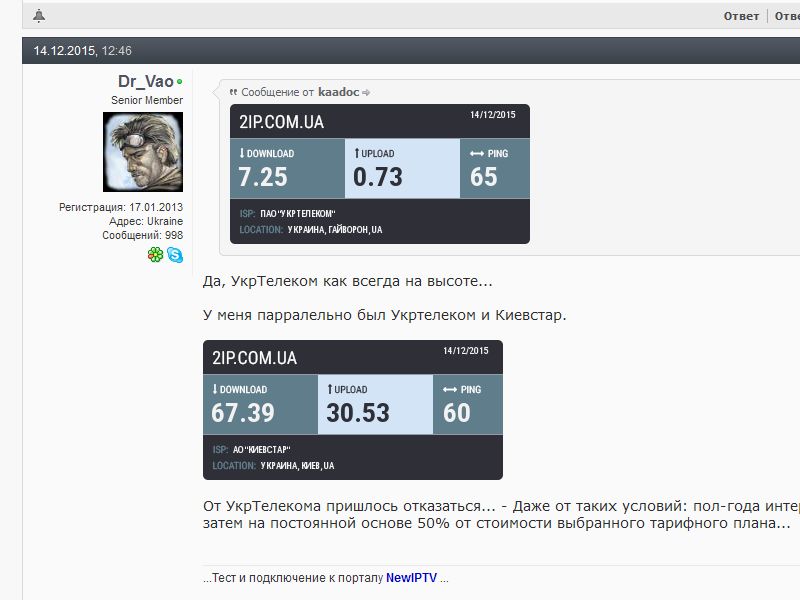This screenshot has height=600, width=800.
Task: Select text 'Да, УкрТелеком как всегда на высоте...'
Action: 347,281
